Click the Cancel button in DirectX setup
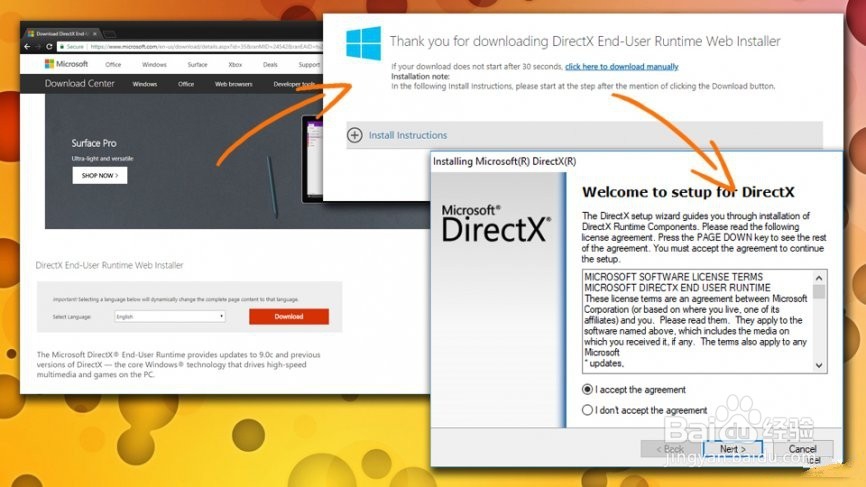The height and width of the screenshot is (487, 866). pyautogui.click(x=802, y=449)
